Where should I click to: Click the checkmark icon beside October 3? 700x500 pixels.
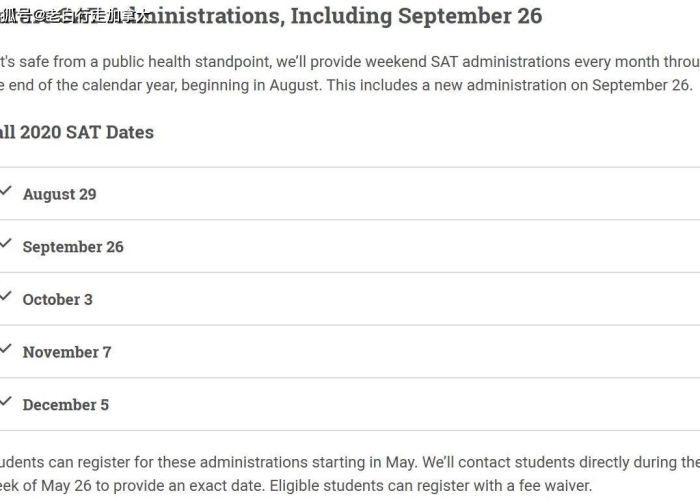(x=5, y=296)
